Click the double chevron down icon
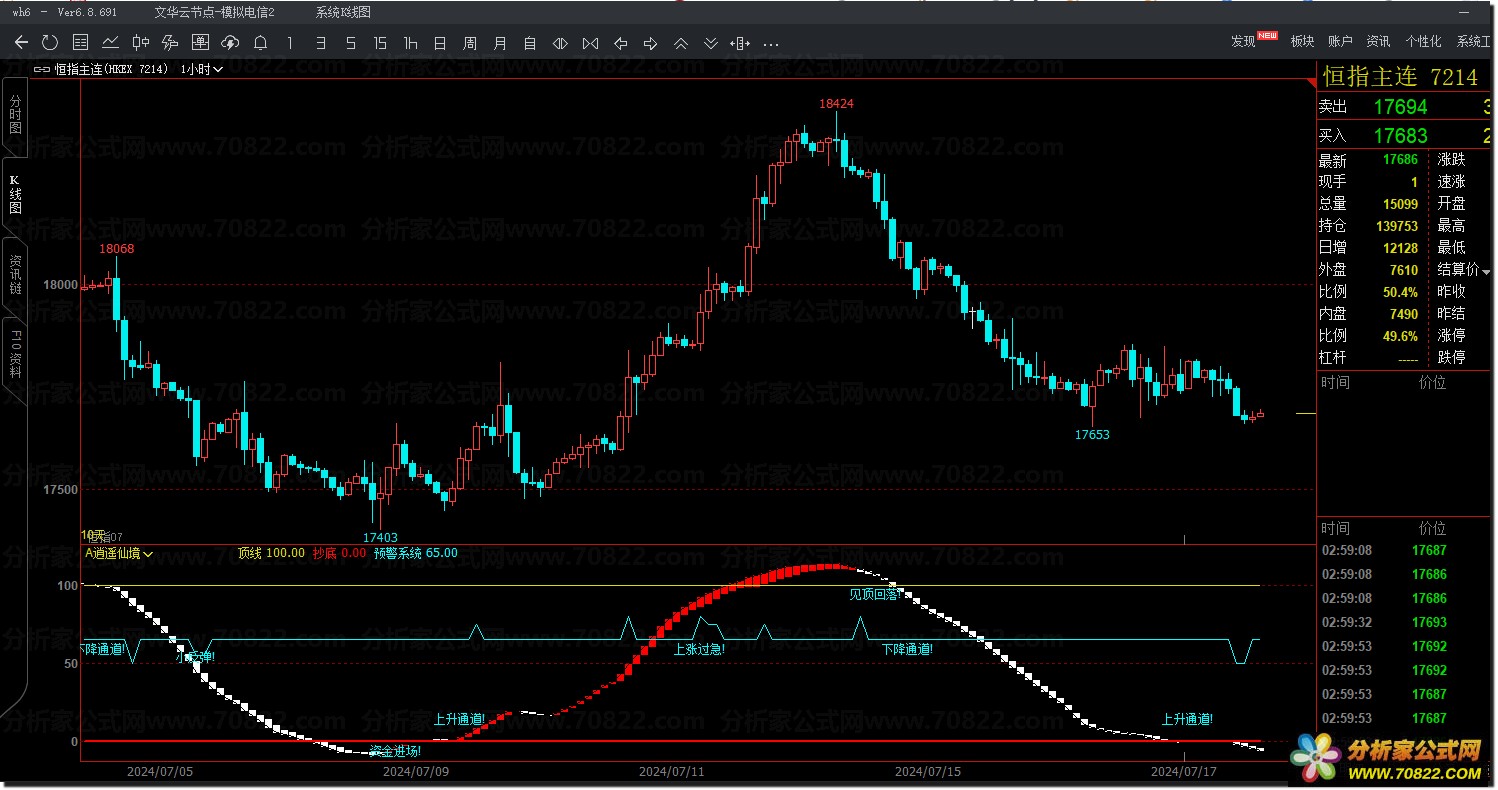Viewport: 1498px width, 790px height. click(x=711, y=43)
